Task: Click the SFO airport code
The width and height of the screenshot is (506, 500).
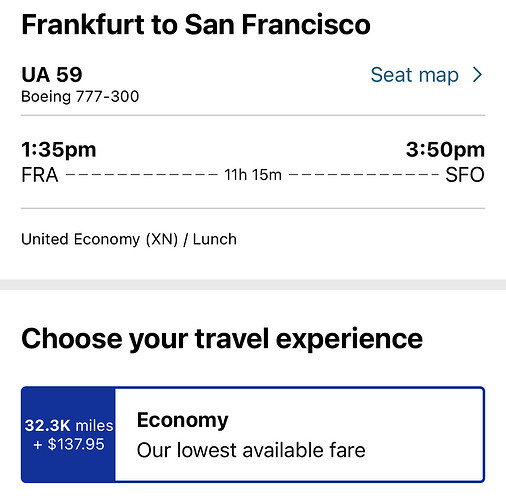Action: pos(465,175)
